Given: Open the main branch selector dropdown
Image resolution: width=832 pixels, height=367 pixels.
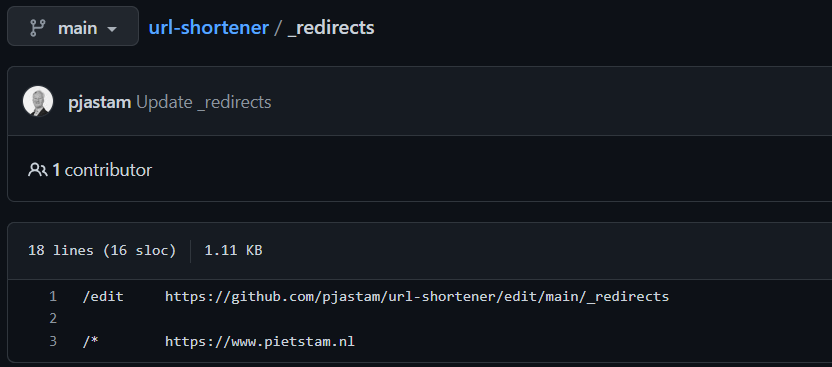Looking at the screenshot, I should pyautogui.click(x=73, y=26).
